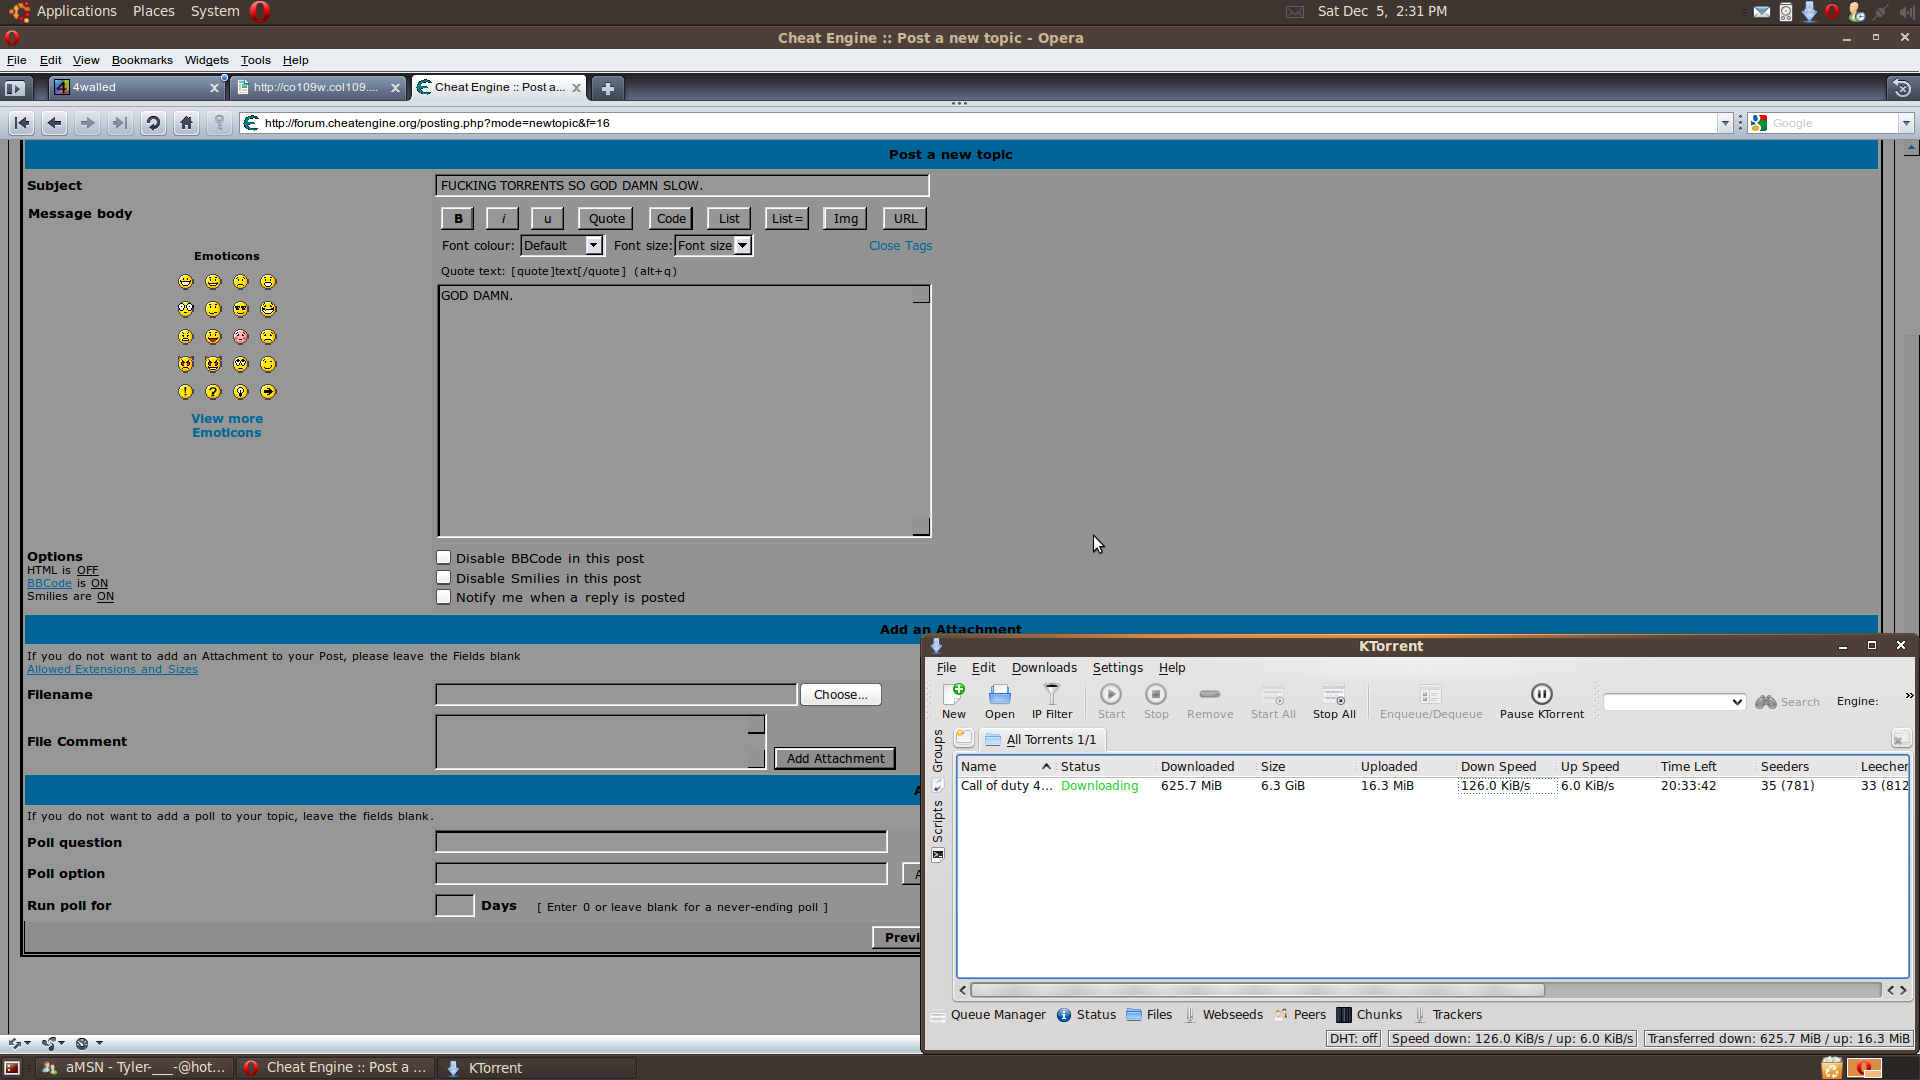Sort torrents by Name column header
Screen dimensions: 1920x1080
1005,767
